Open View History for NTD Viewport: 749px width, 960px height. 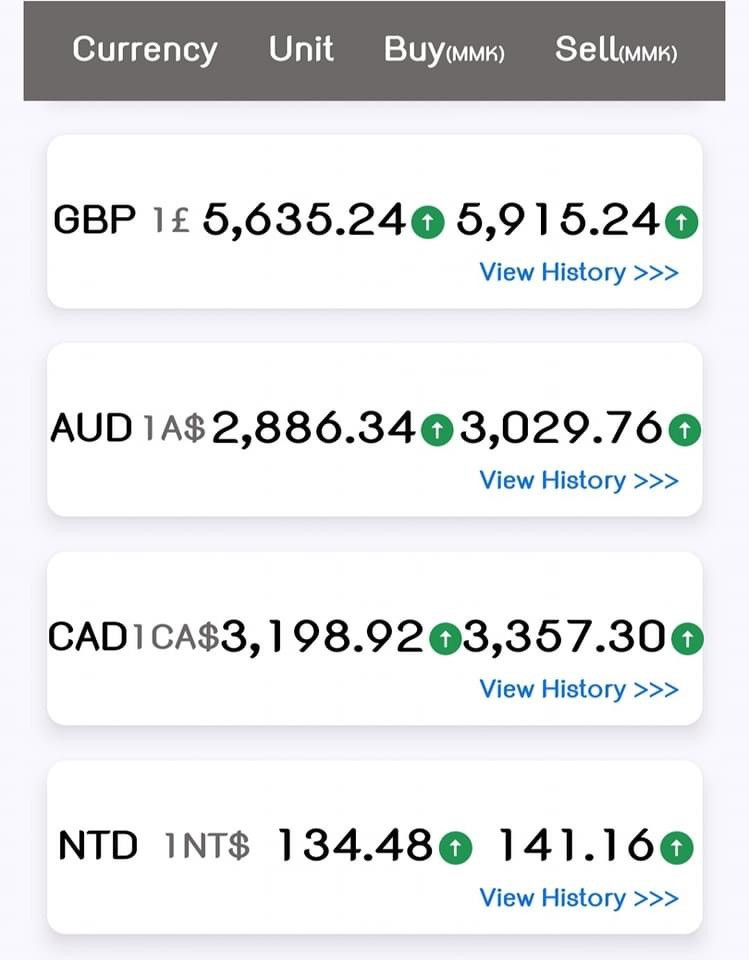(578, 897)
